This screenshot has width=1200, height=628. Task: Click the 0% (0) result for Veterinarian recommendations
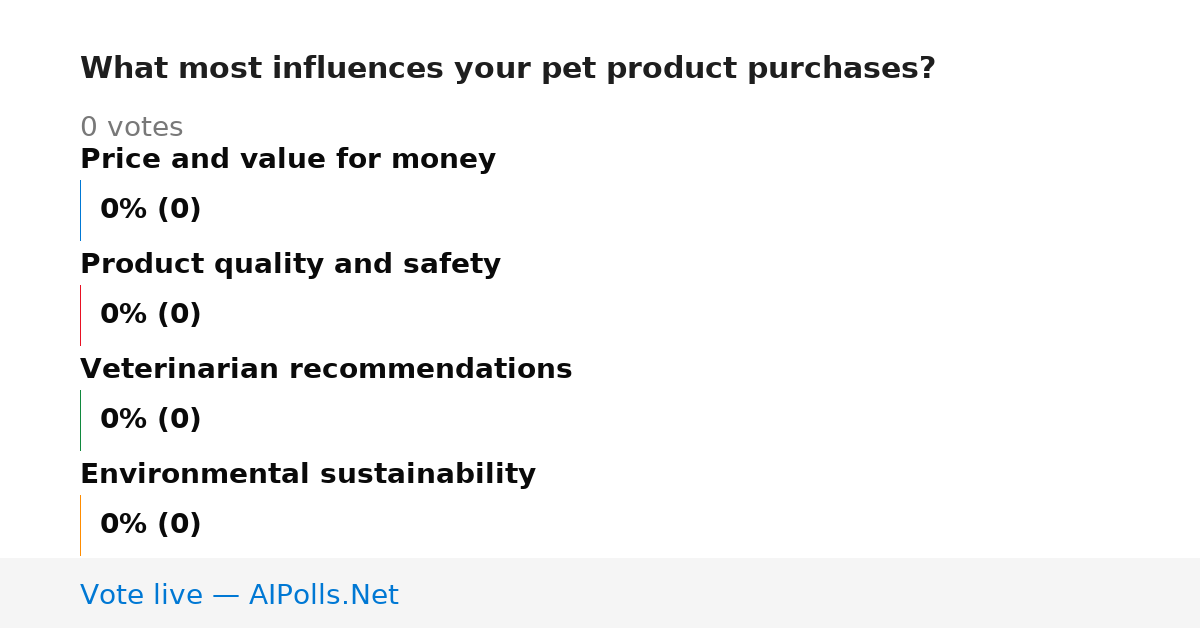[x=151, y=420]
